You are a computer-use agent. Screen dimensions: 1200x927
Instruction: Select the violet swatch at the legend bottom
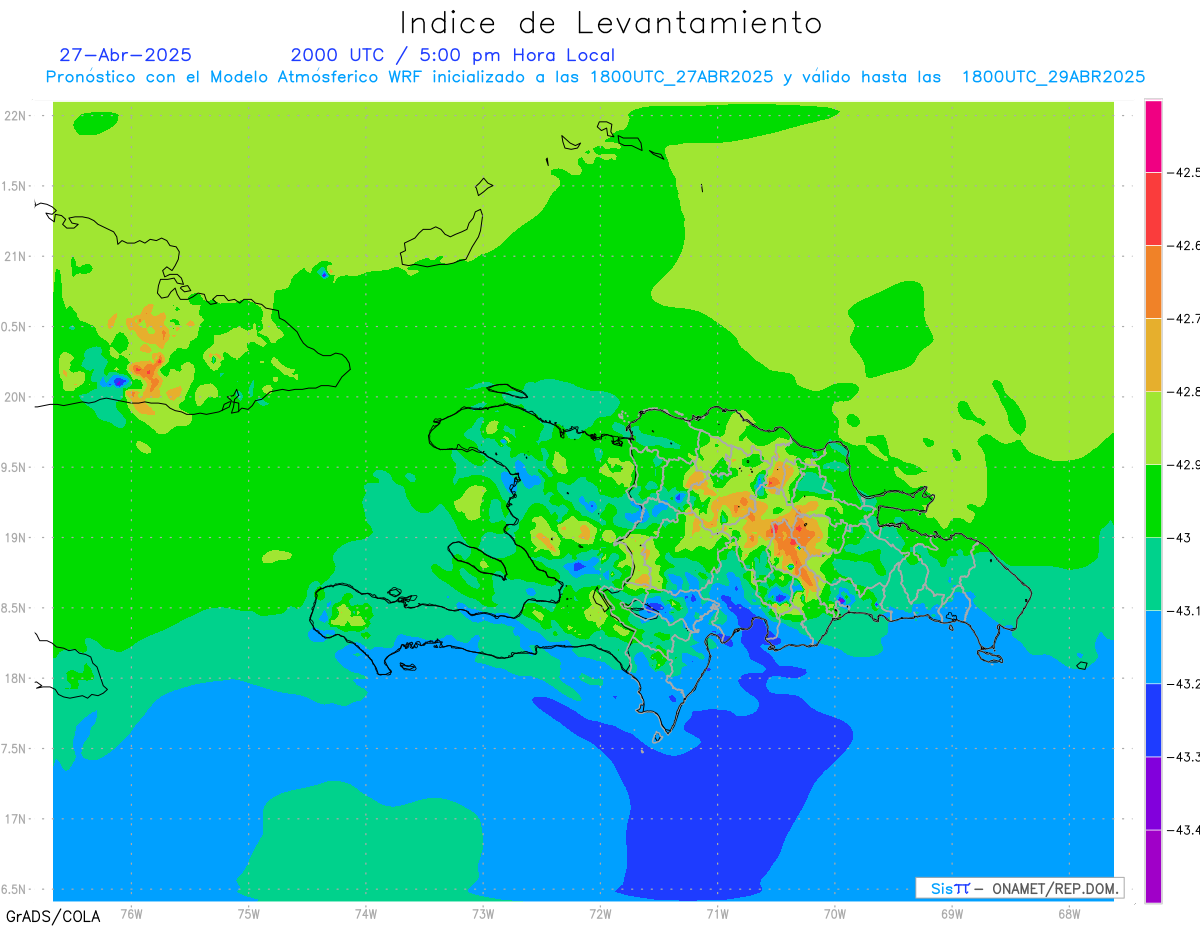tap(1153, 866)
